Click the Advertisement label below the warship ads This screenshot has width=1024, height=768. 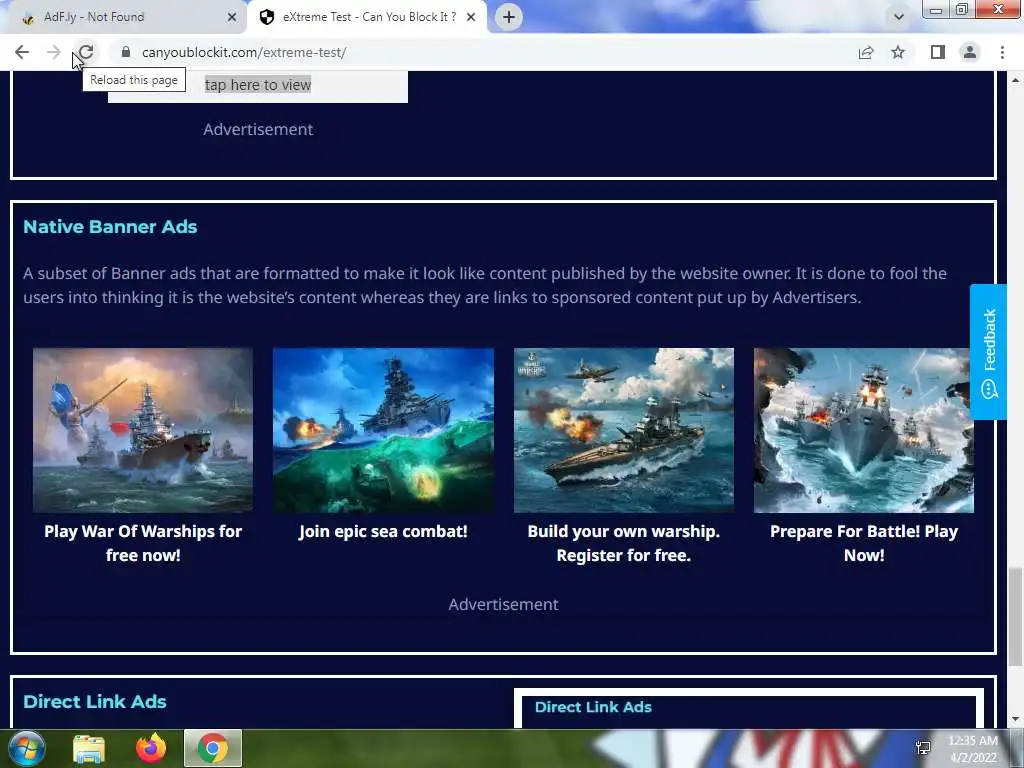(504, 604)
